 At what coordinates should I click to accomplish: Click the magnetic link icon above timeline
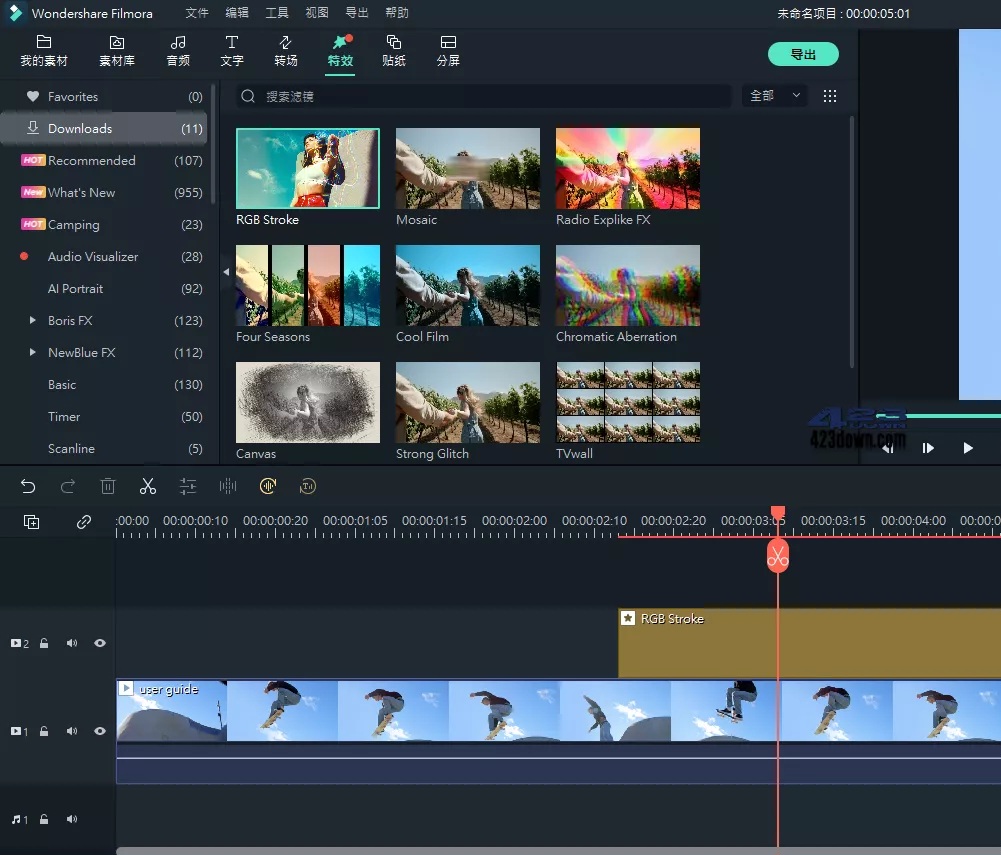click(83, 521)
